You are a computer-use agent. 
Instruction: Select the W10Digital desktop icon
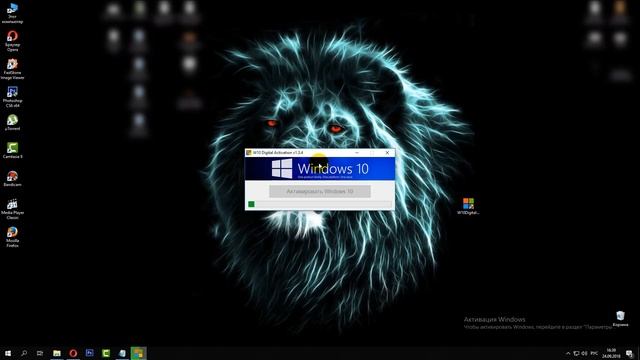tap(468, 206)
